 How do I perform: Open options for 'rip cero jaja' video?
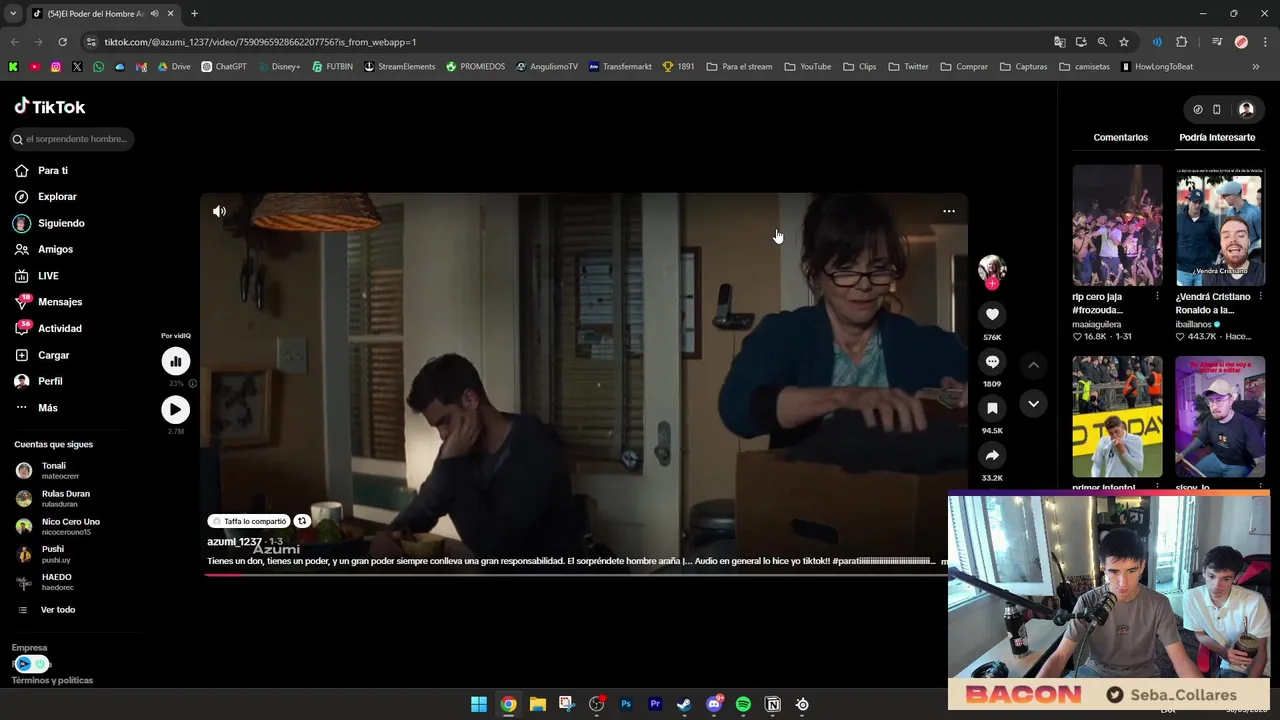click(x=1157, y=297)
